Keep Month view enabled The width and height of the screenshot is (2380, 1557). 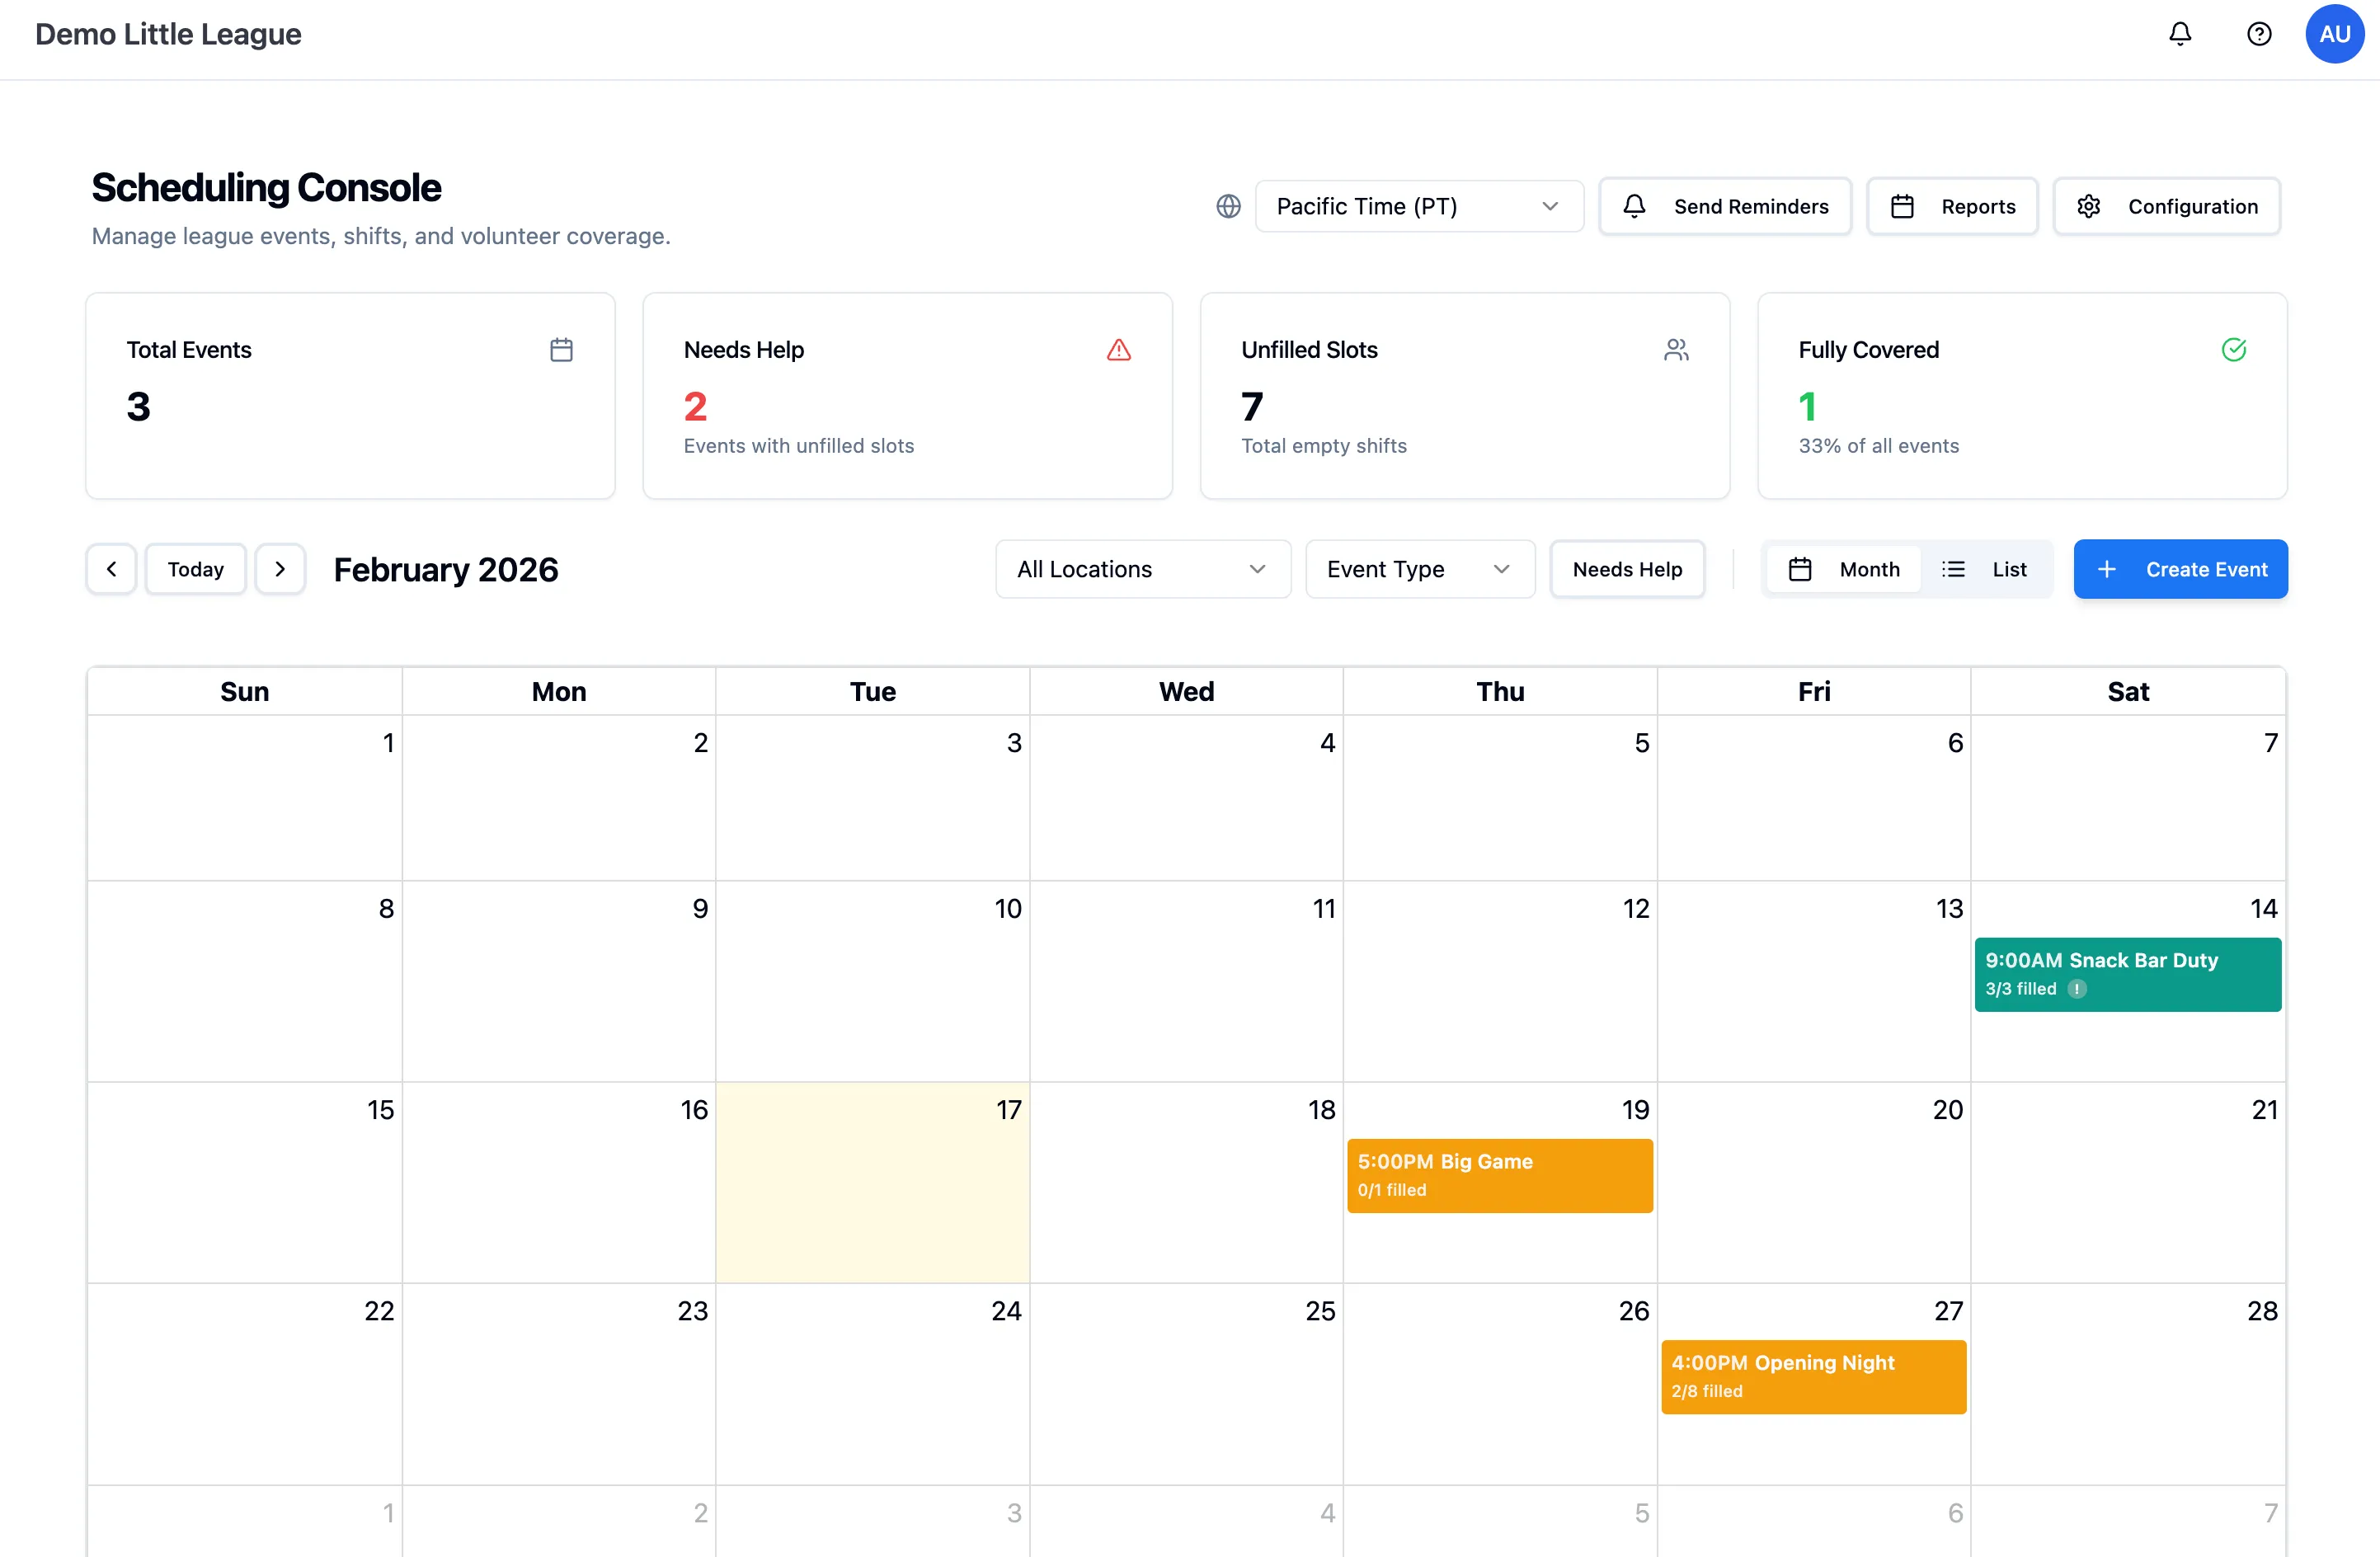point(1843,569)
